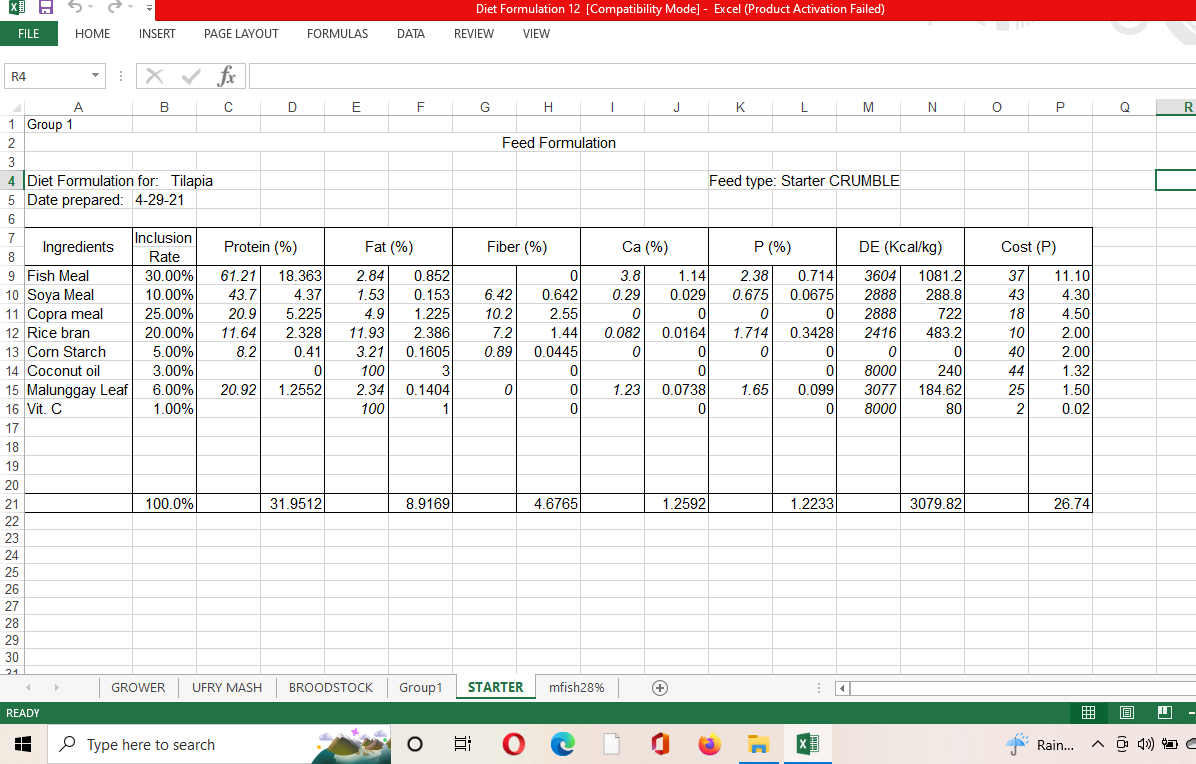Image resolution: width=1196 pixels, height=764 pixels.
Task: Click the Windows Start button
Action: [x=23, y=744]
